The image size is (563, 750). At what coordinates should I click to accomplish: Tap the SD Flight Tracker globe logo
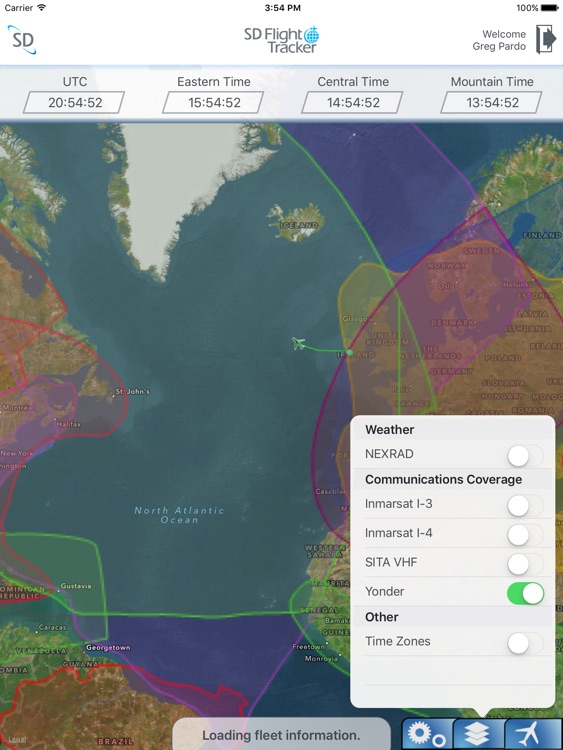pyautogui.click(x=281, y=40)
